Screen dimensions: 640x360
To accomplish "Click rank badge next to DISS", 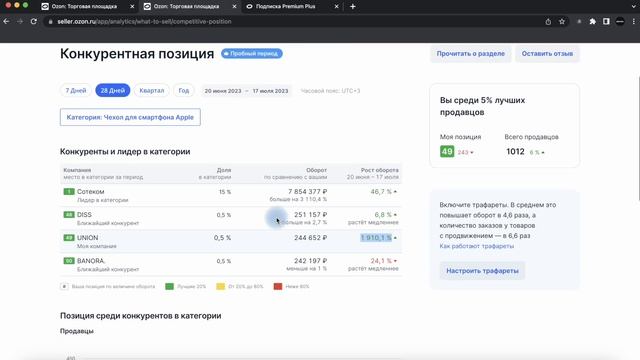I will [69, 215].
